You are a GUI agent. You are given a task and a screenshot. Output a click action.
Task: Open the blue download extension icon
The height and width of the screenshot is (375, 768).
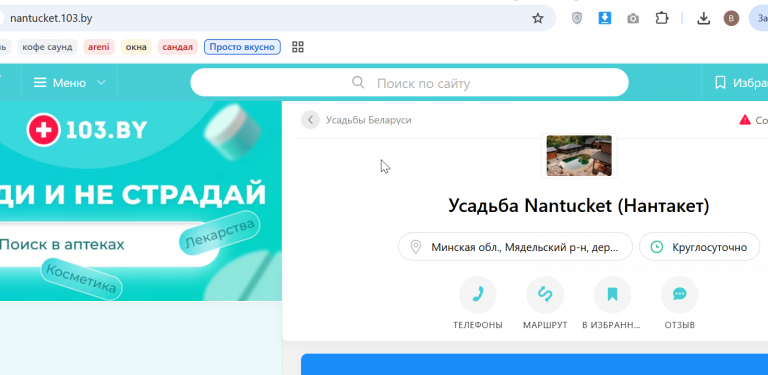pos(605,19)
